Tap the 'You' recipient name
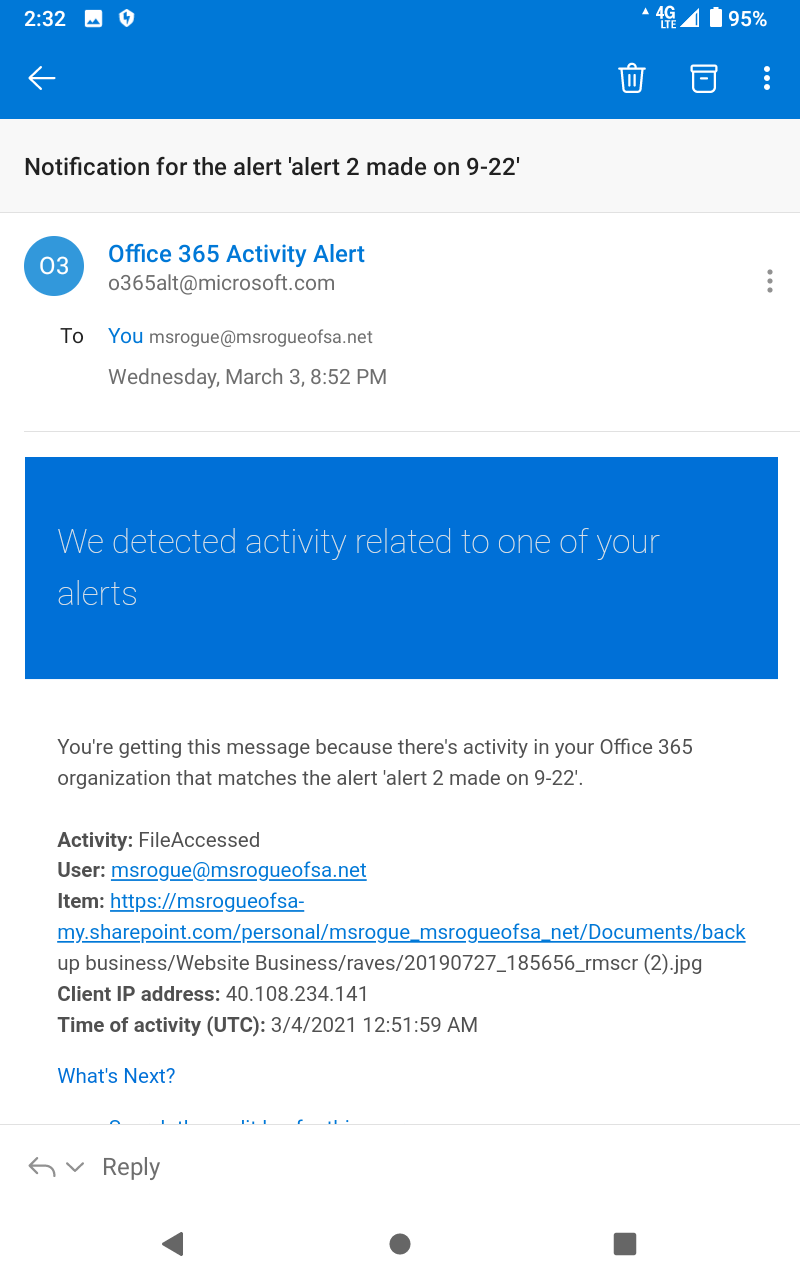This screenshot has height=1280, width=800. point(126,336)
